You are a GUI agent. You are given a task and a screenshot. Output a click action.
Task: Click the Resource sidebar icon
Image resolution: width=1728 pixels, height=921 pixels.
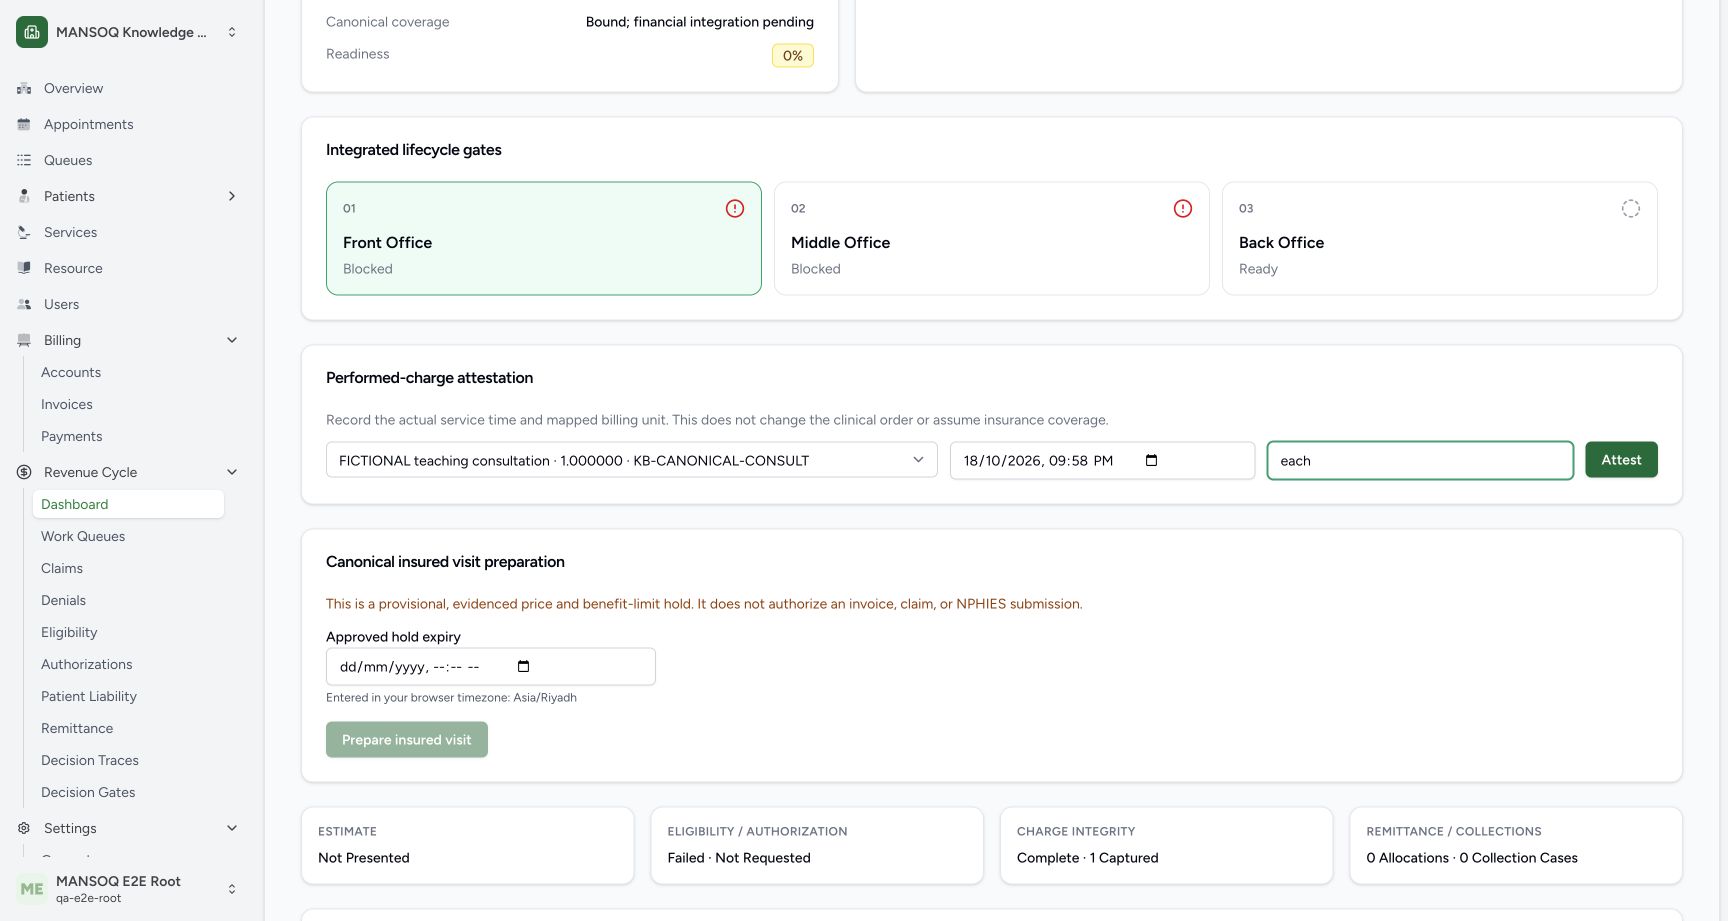tap(24, 268)
